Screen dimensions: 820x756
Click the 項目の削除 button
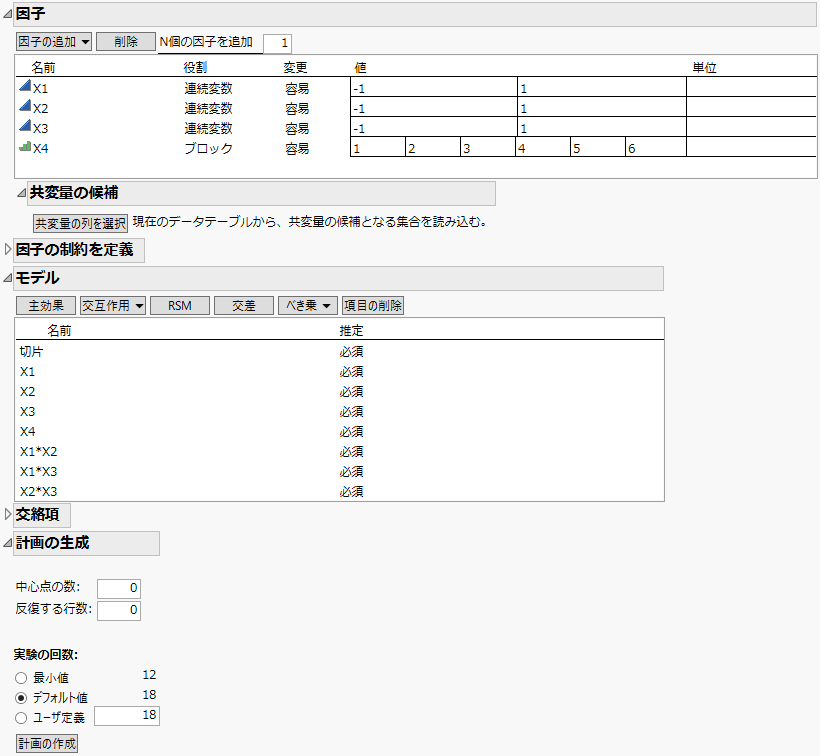pos(371,305)
